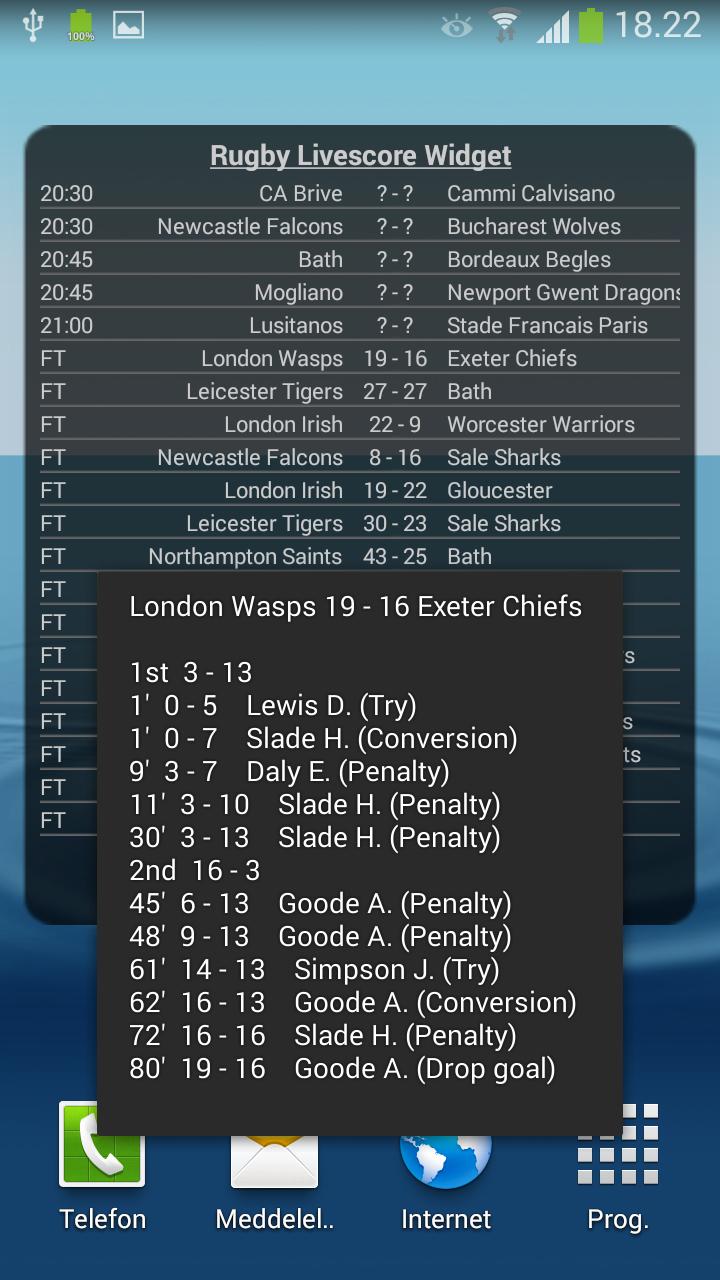720x1280 pixels.
Task: Select the London Irish vs Gloucester row
Action: 360,490
